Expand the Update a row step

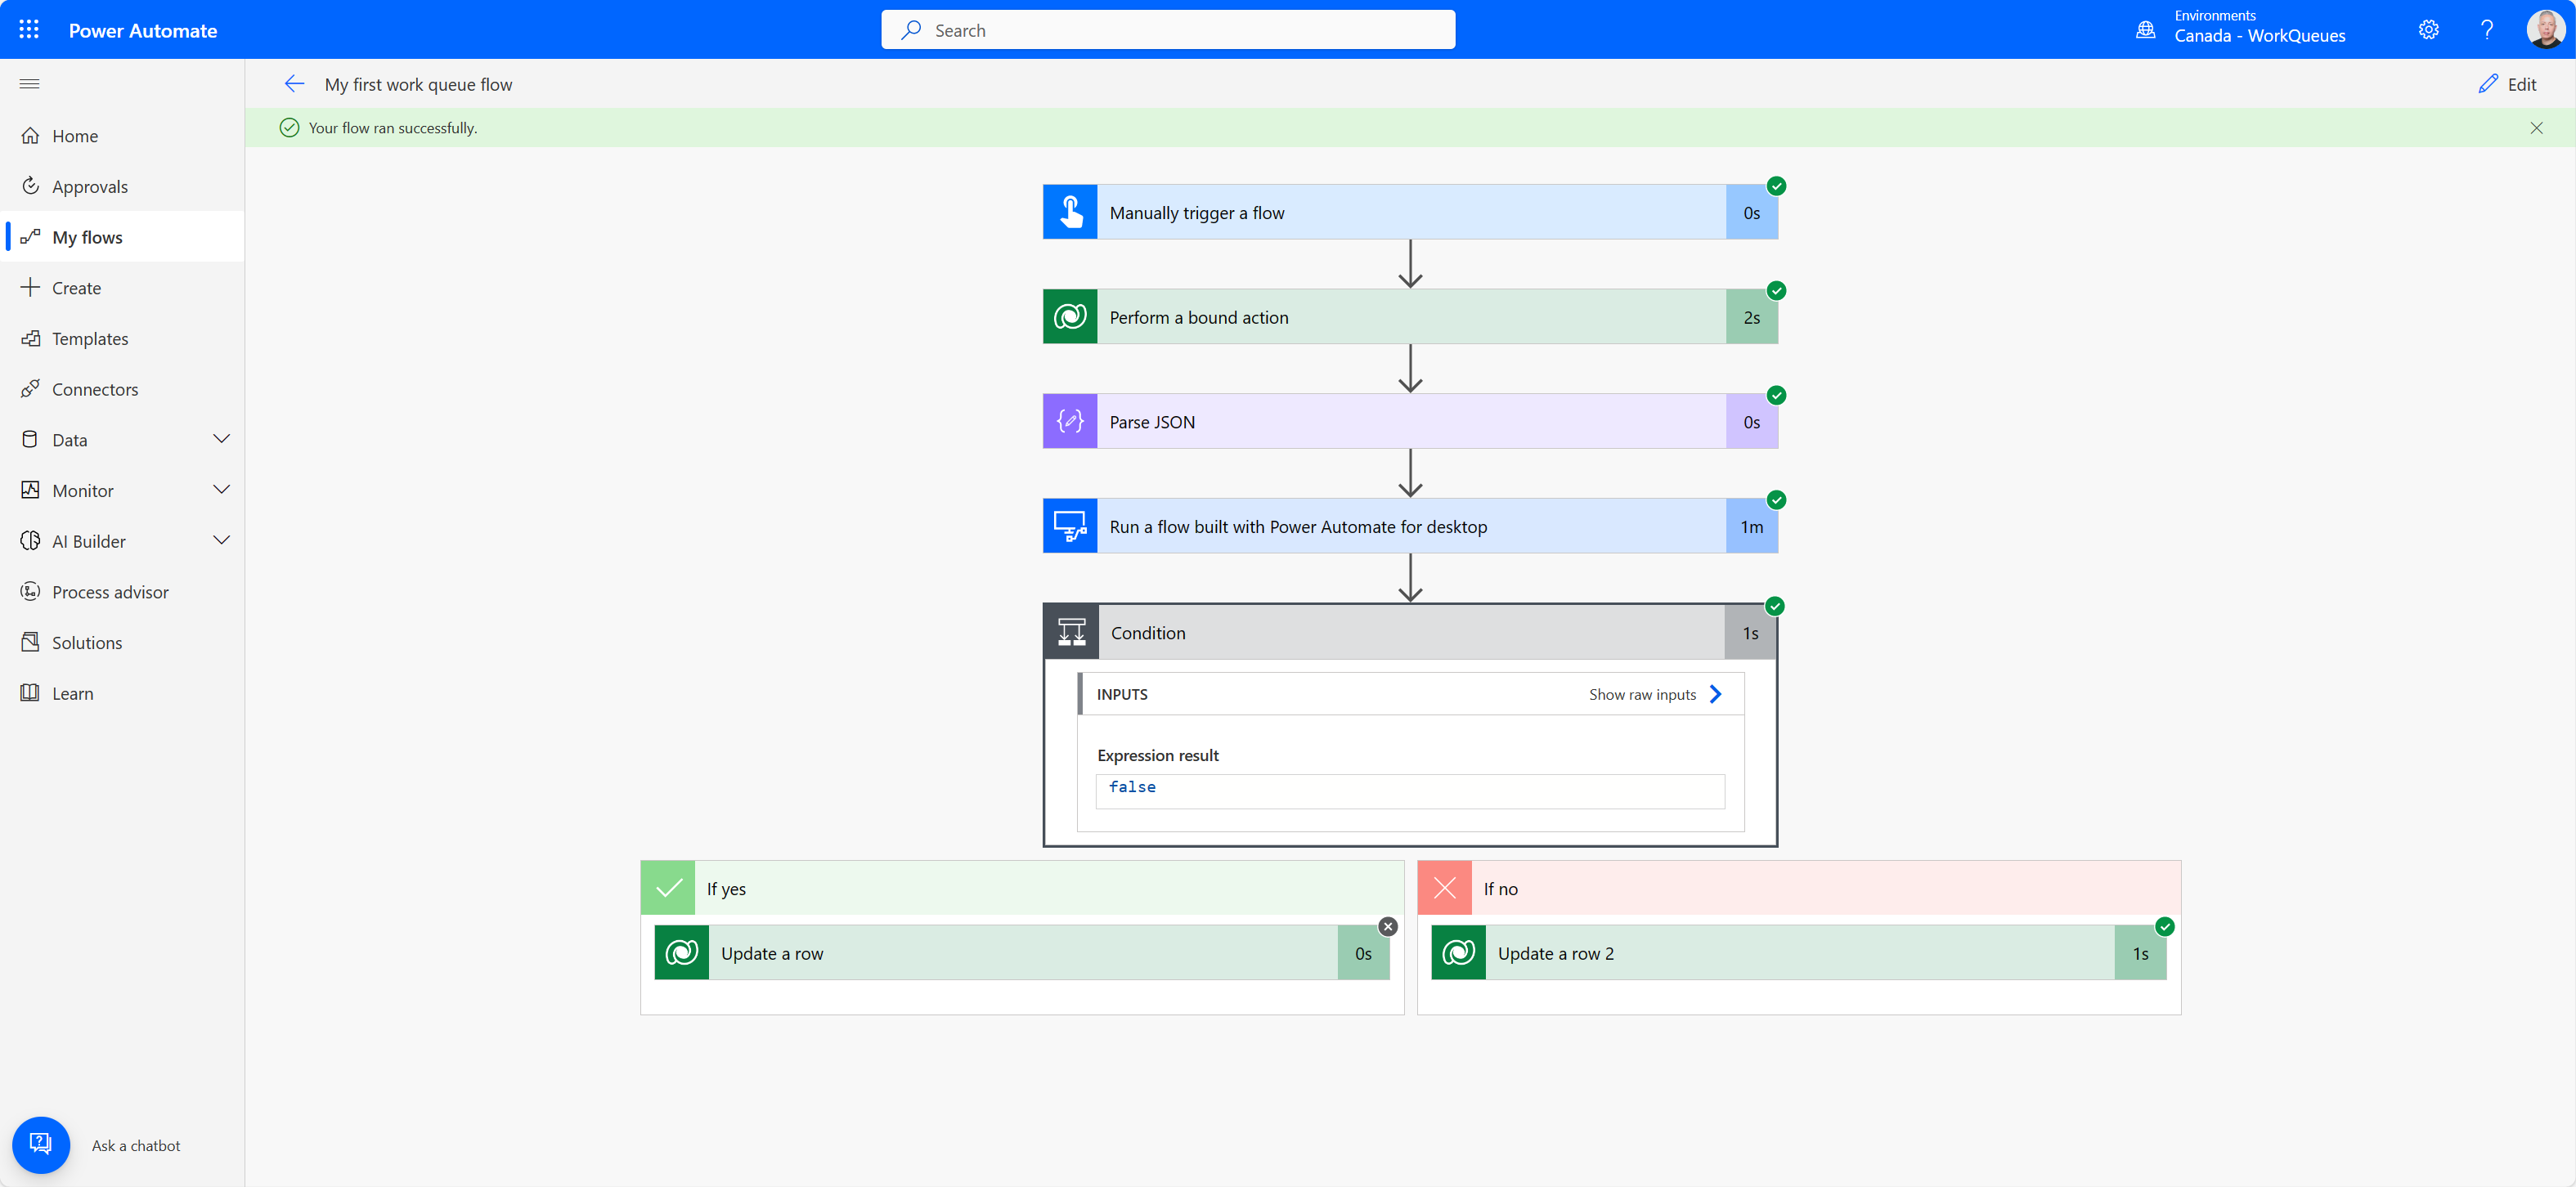click(x=1022, y=952)
